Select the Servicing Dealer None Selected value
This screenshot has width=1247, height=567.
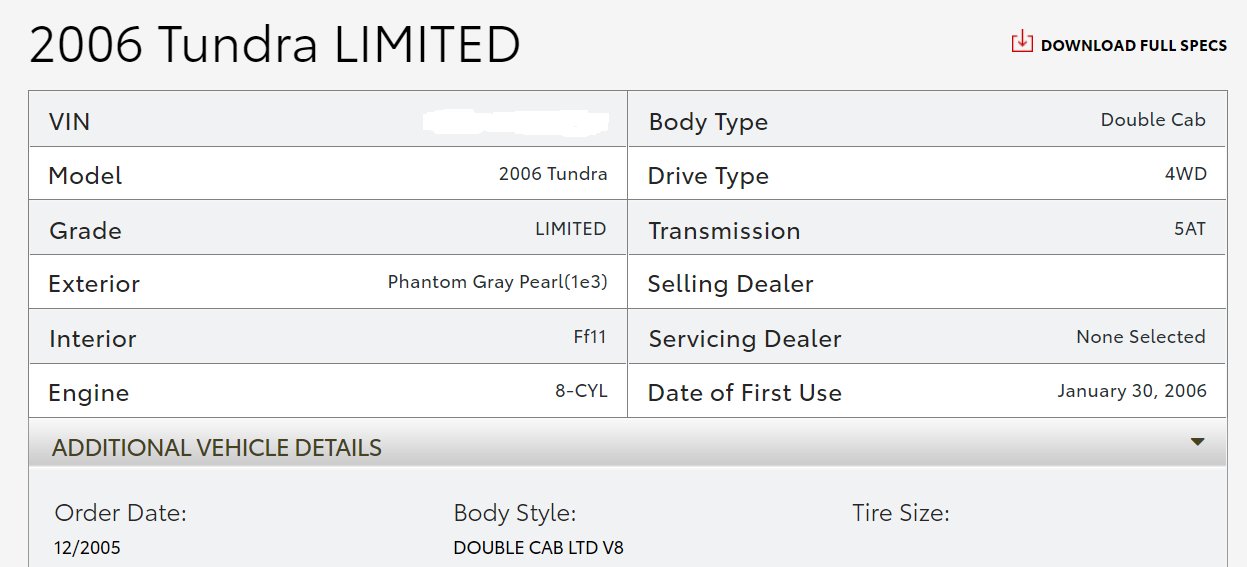coord(1141,337)
